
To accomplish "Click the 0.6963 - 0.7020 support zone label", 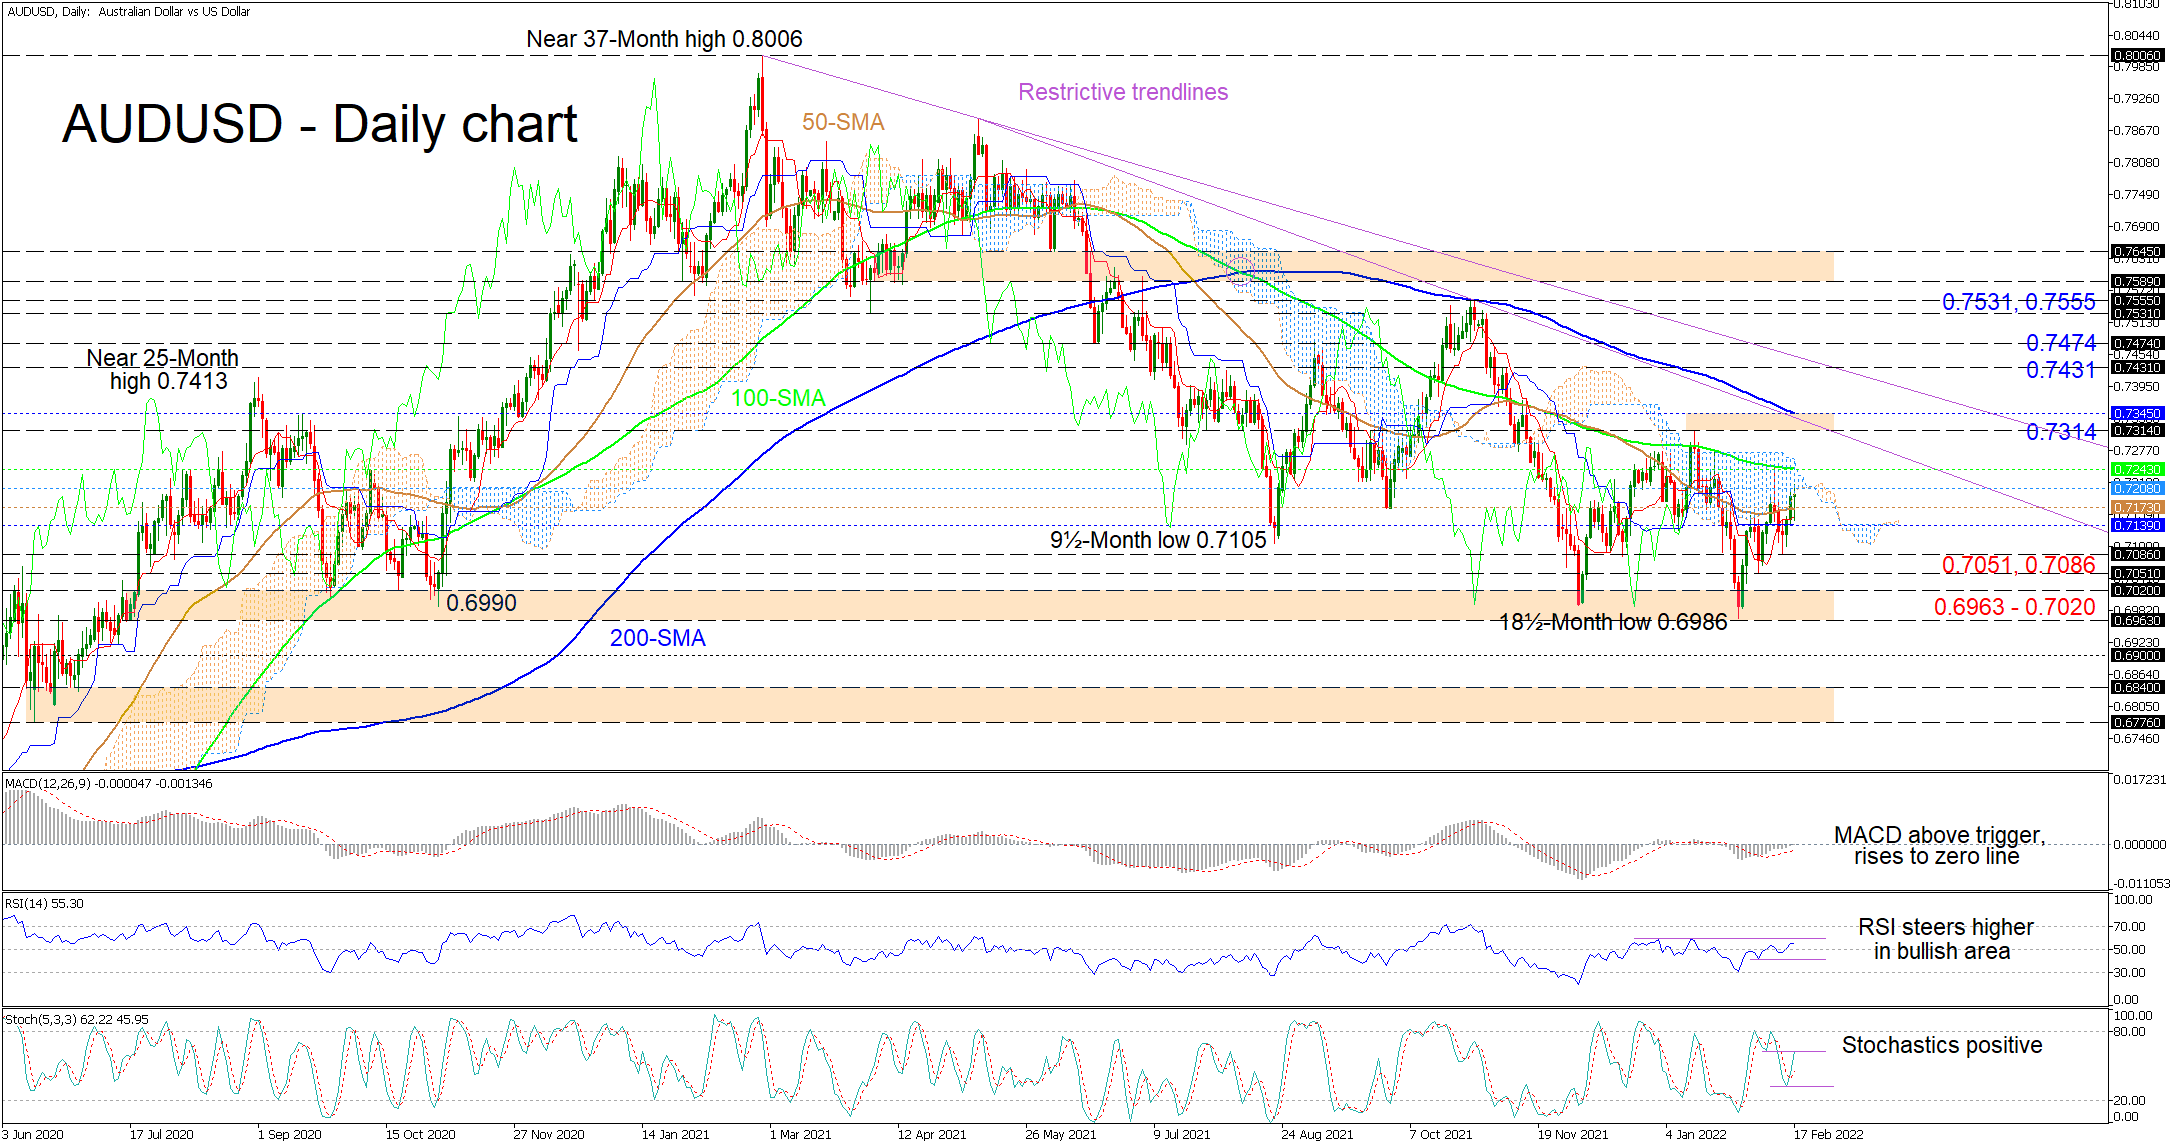I will click(2013, 607).
